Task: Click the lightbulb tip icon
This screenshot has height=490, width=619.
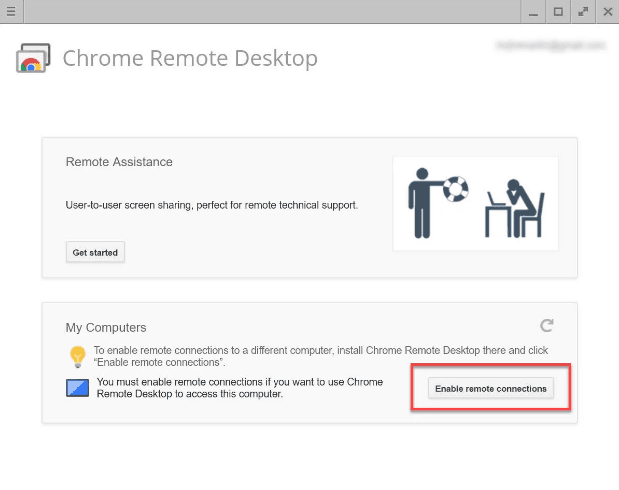Action: click(77, 357)
